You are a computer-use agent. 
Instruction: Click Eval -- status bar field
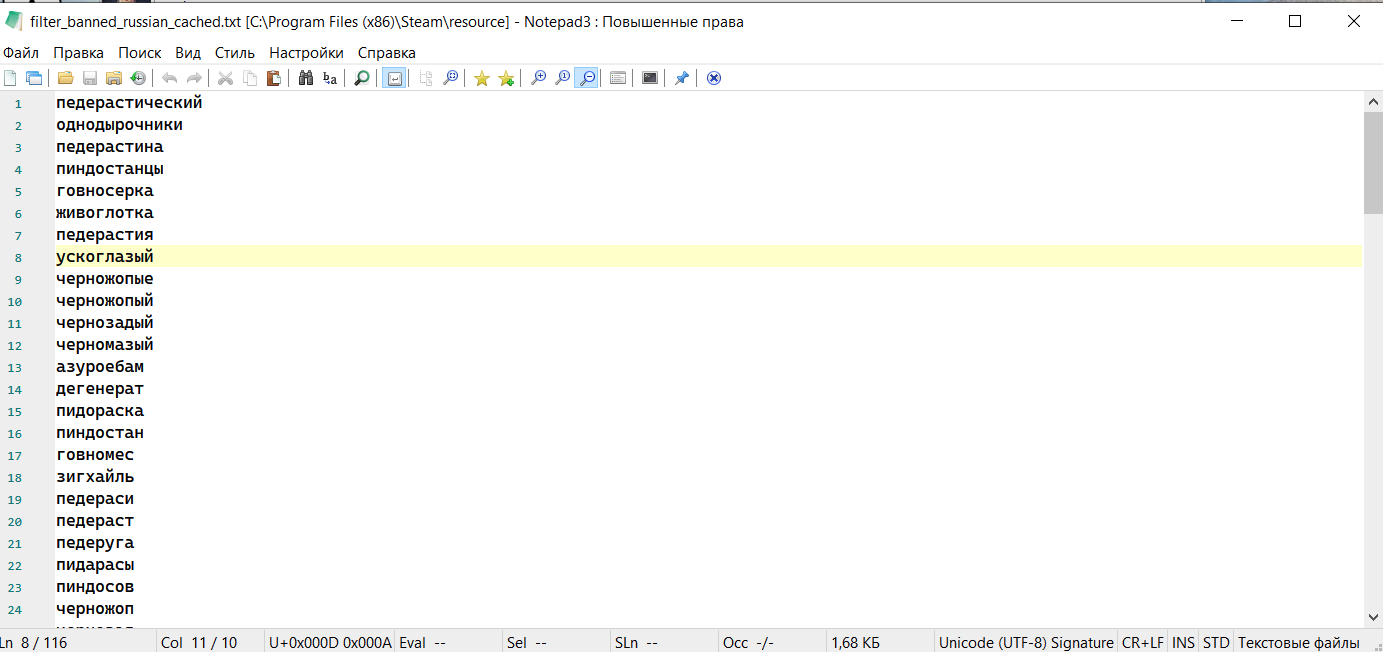[422, 642]
